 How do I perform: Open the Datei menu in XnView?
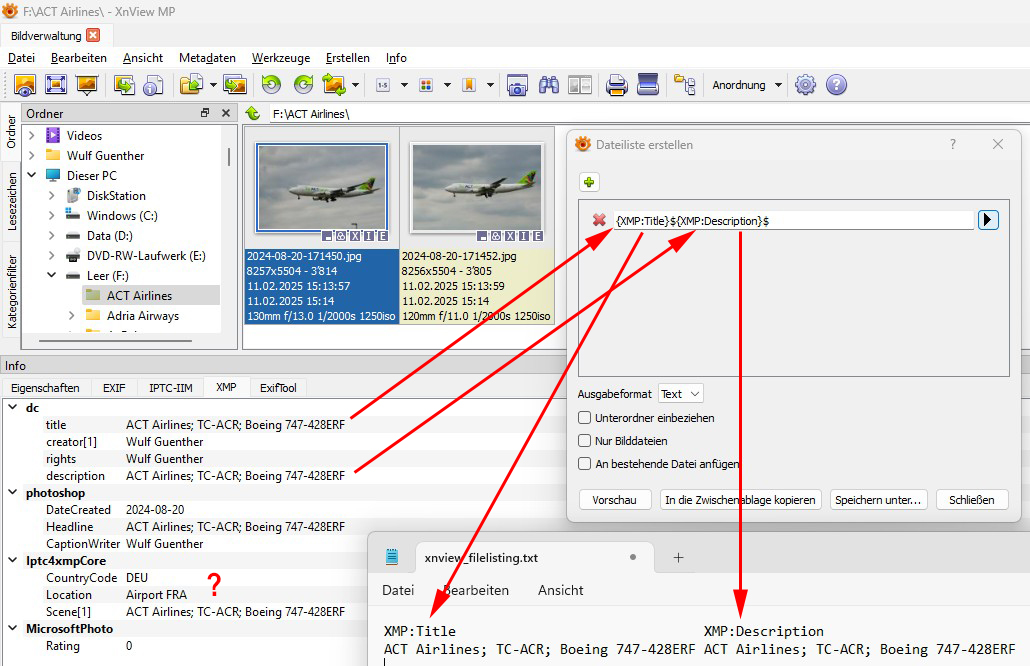tap(21, 58)
